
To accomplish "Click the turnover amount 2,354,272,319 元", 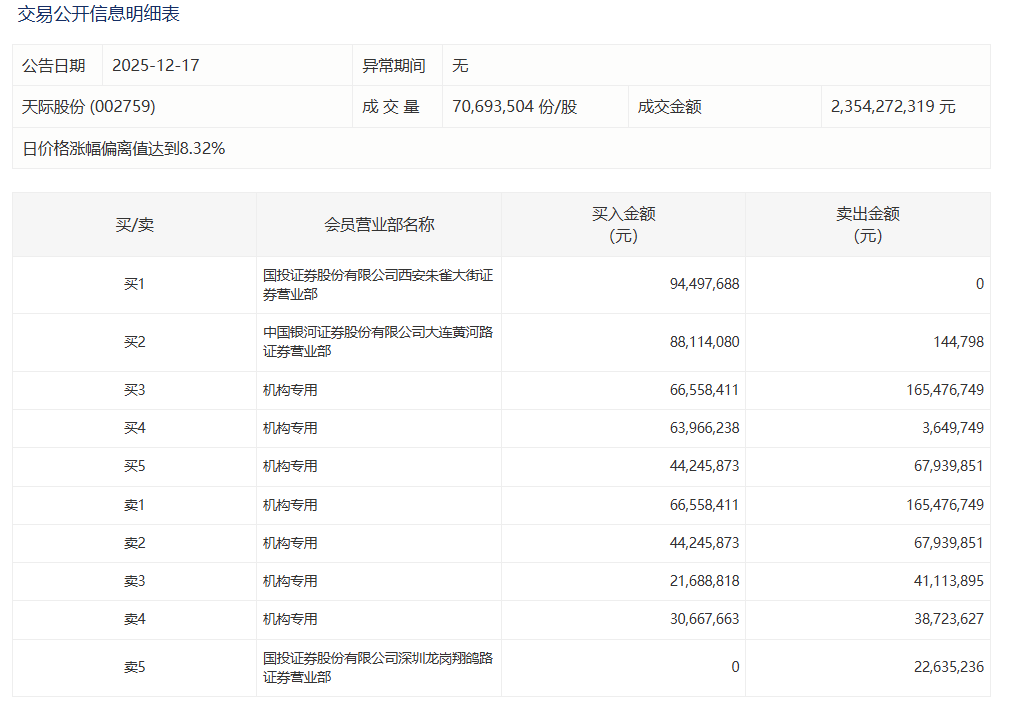I will [x=893, y=106].
